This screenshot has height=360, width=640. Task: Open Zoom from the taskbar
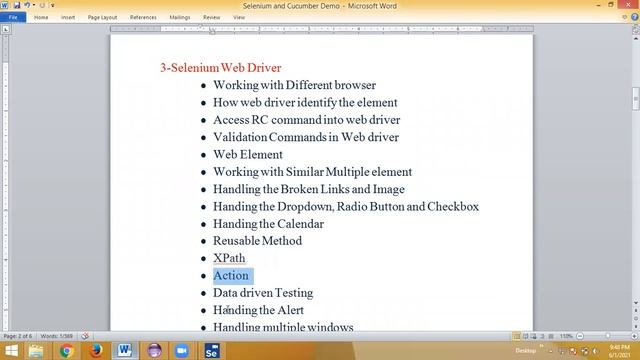[x=182, y=351]
